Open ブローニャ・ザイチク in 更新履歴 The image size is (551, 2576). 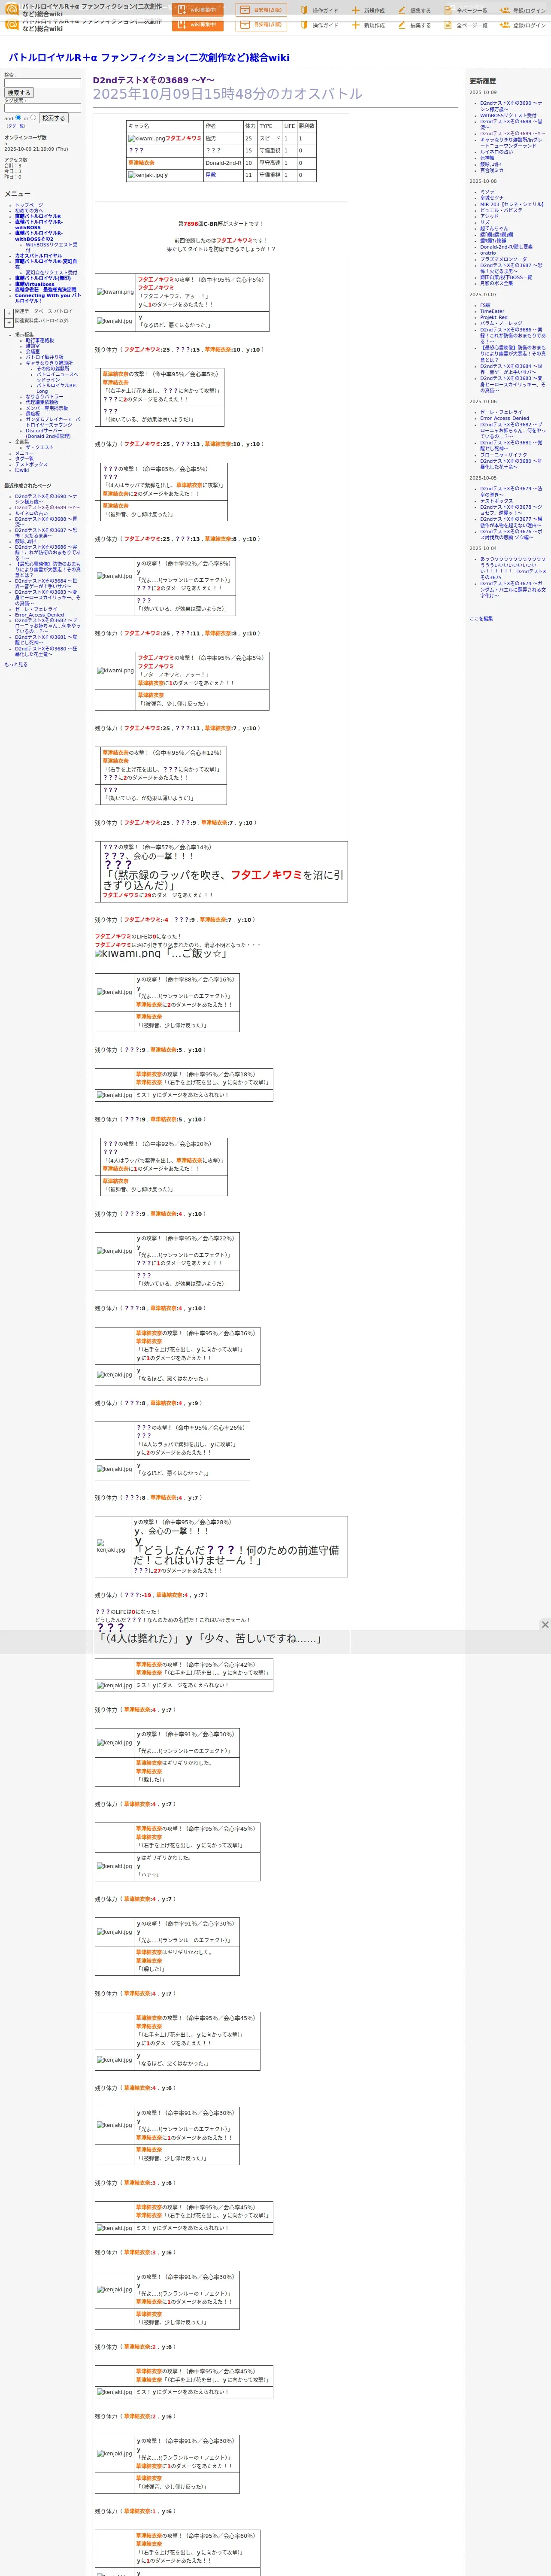coord(504,455)
